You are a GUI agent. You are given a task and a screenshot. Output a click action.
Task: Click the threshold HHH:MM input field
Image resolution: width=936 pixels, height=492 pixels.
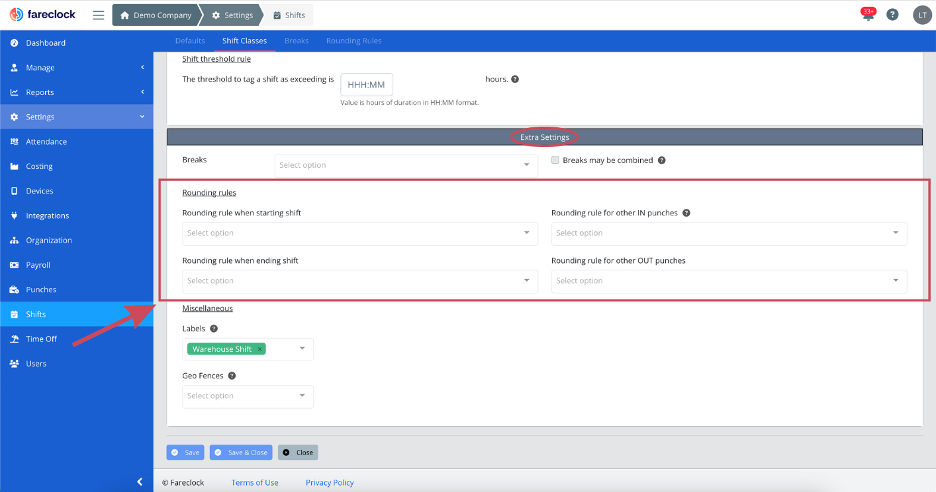[x=367, y=85]
